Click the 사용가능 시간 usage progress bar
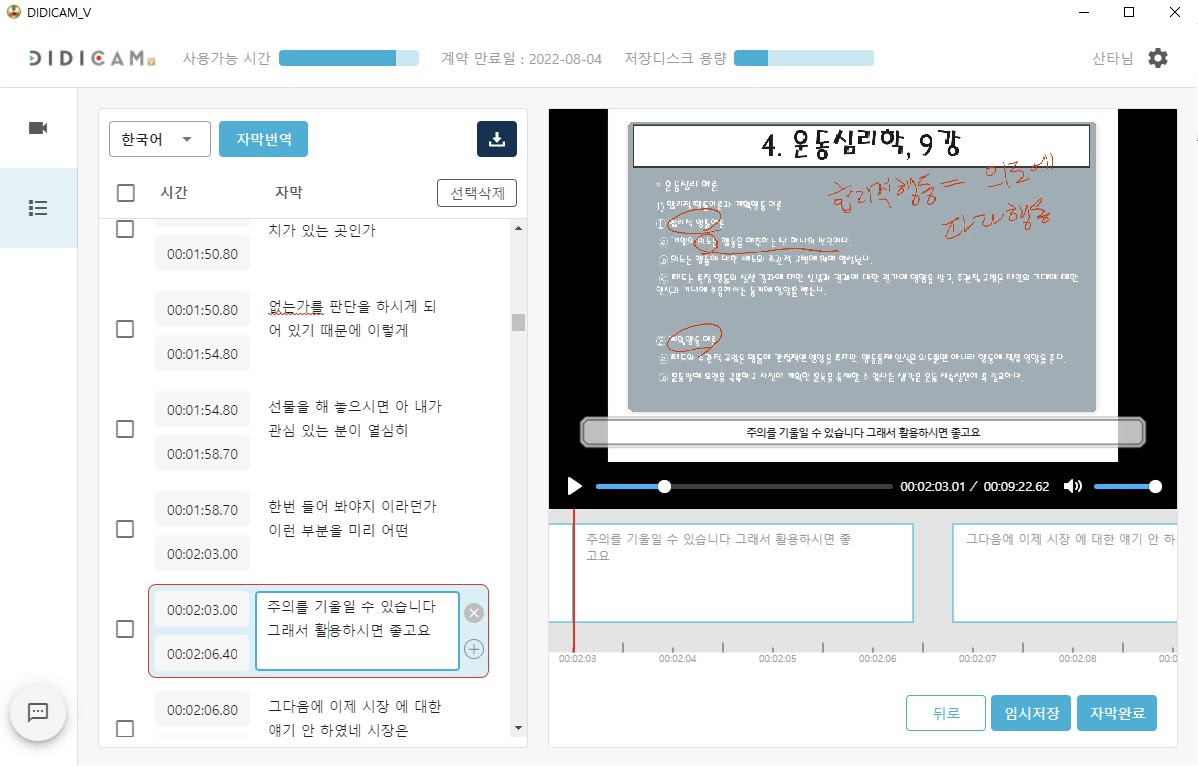The height and width of the screenshot is (766, 1198). coord(348,58)
